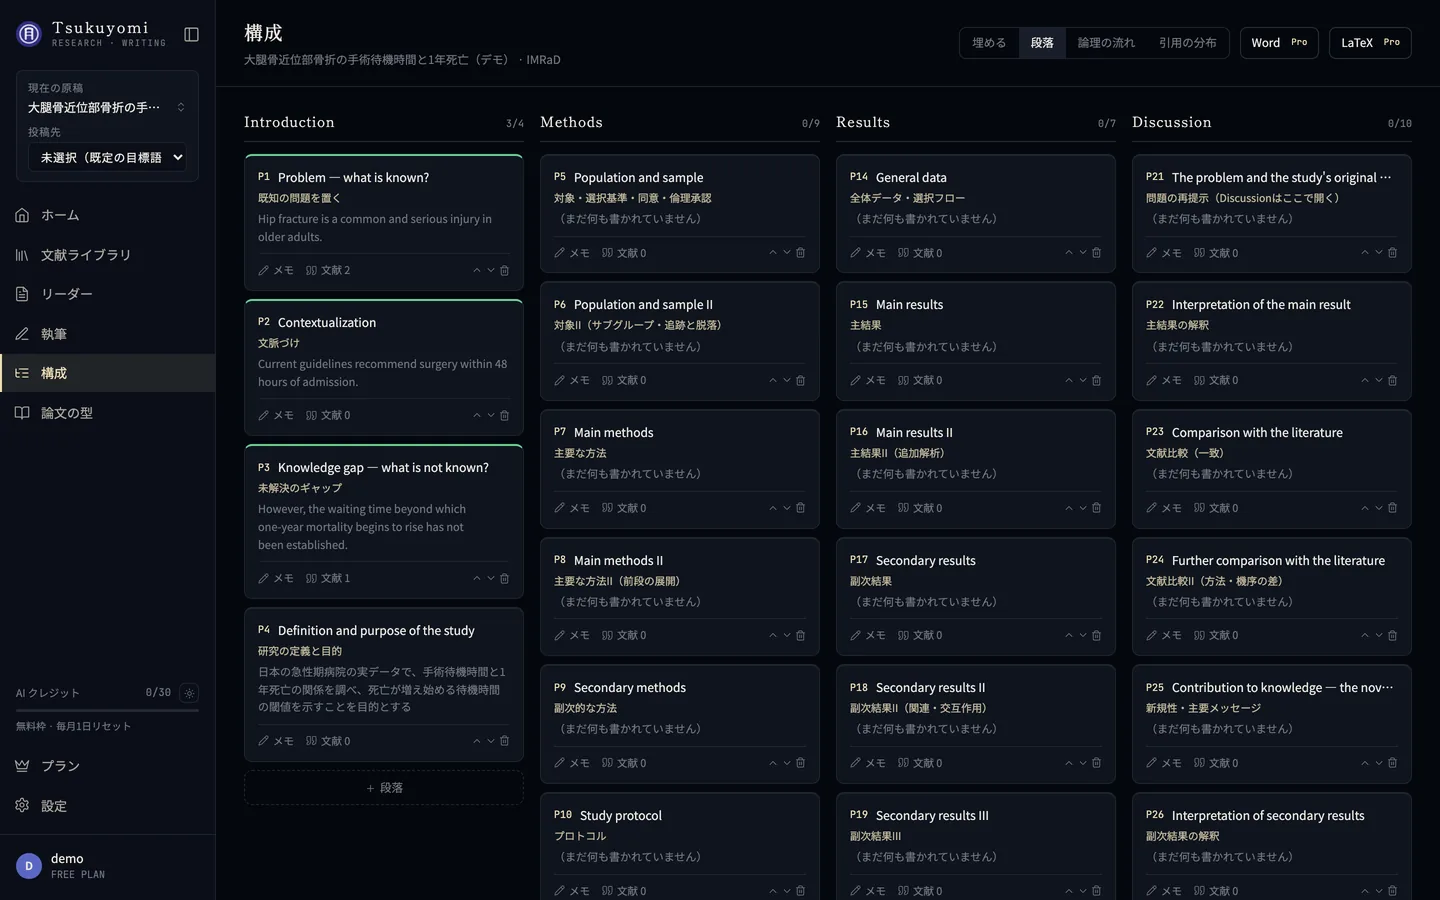Switch to 埋める view

click(x=989, y=43)
